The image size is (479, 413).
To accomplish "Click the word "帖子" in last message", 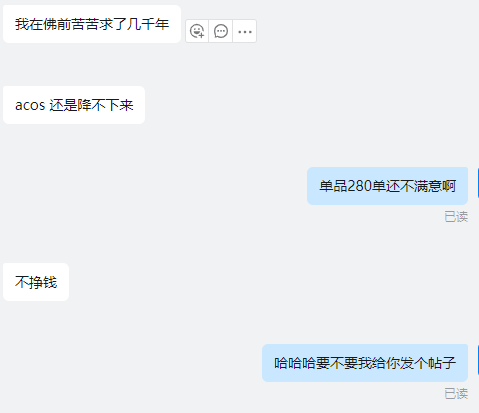I will (442, 363).
